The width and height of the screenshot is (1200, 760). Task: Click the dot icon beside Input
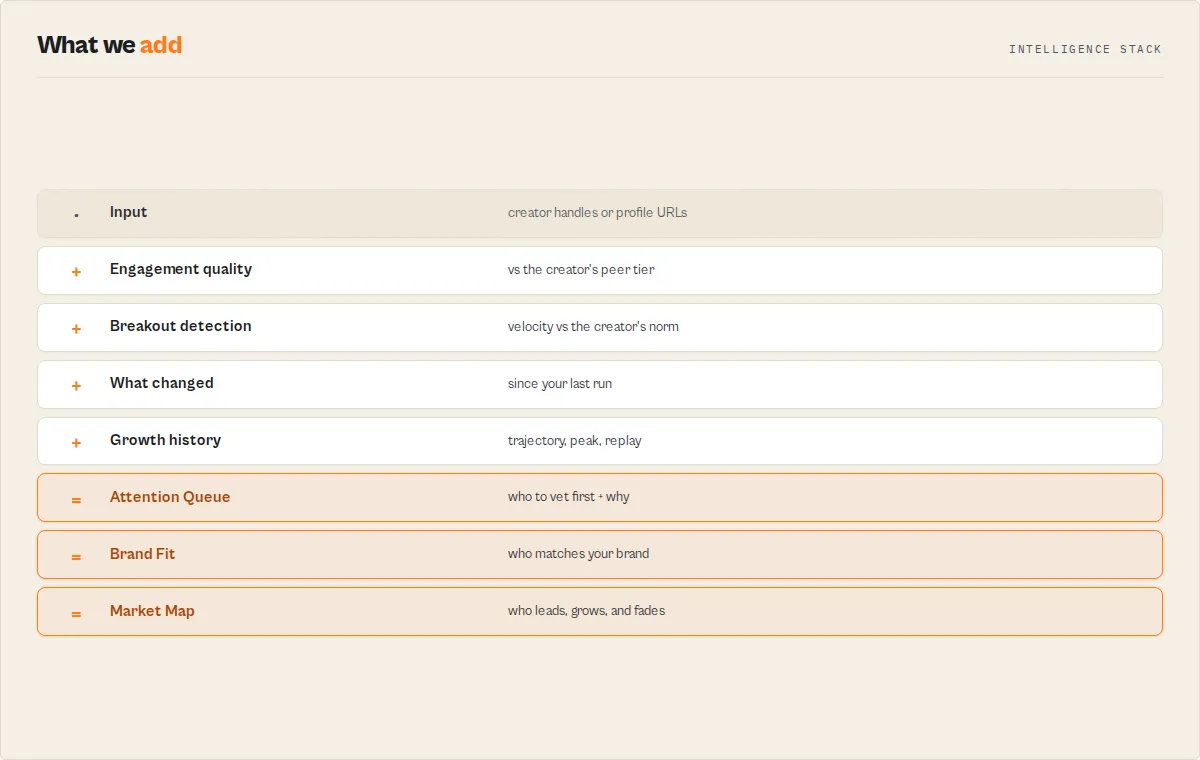tap(76, 215)
